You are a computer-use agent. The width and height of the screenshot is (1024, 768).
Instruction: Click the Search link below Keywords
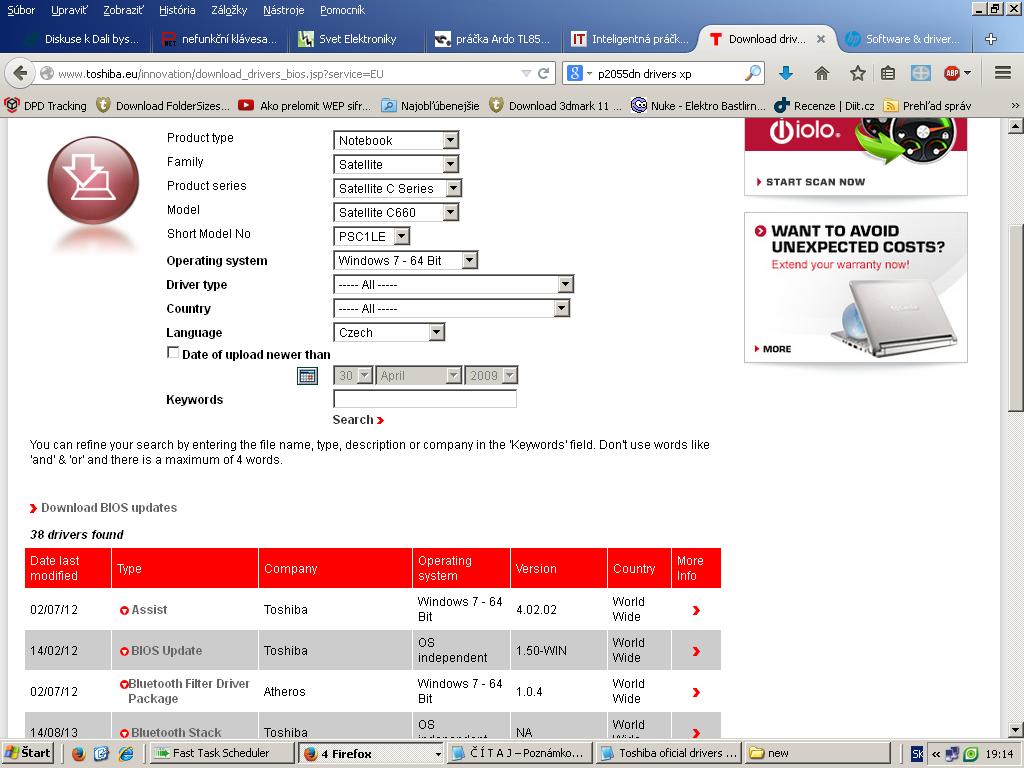358,420
